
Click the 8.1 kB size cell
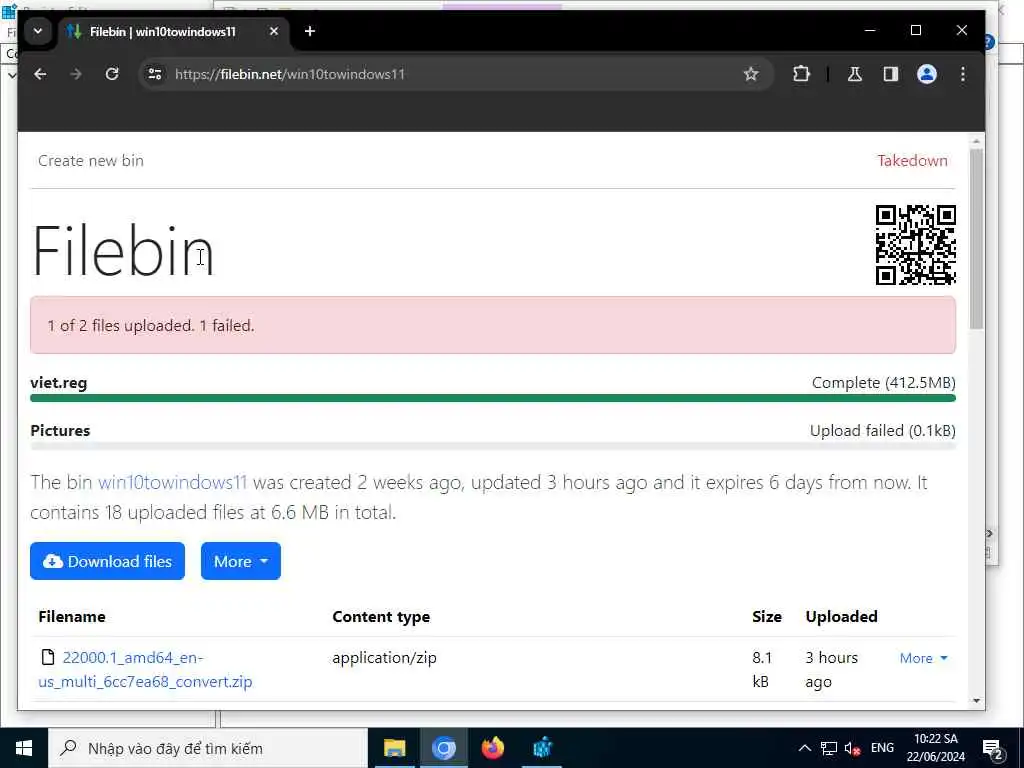tap(762, 669)
